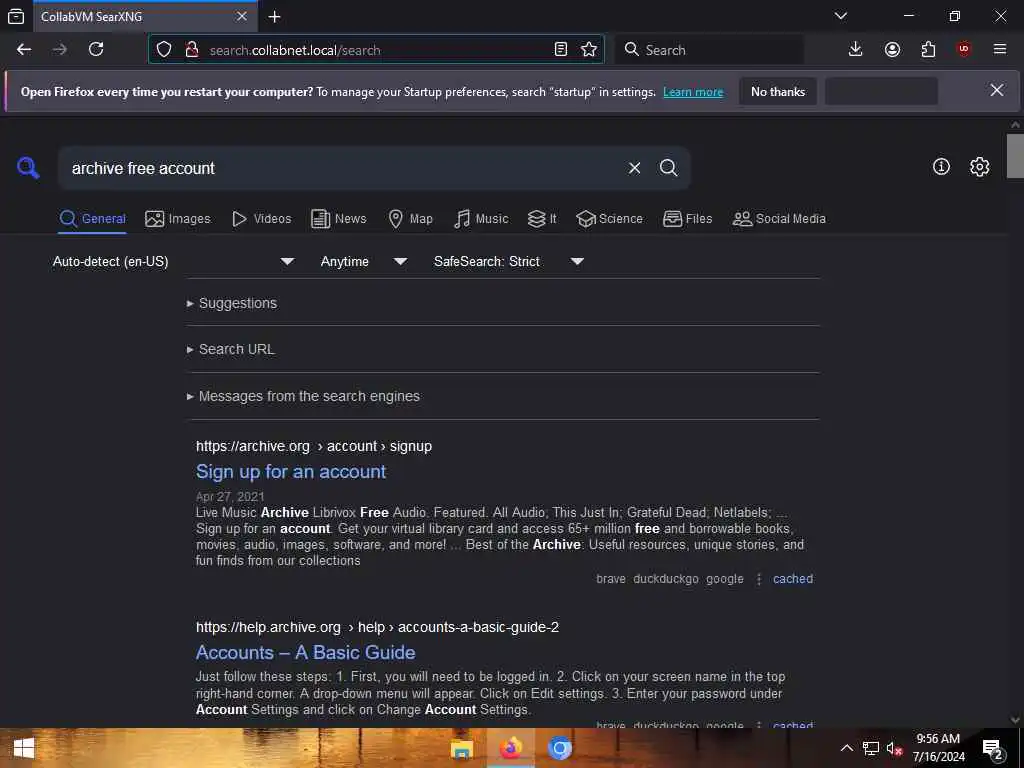Open the Windows notification center
The width and height of the screenshot is (1024, 768).
point(993,749)
